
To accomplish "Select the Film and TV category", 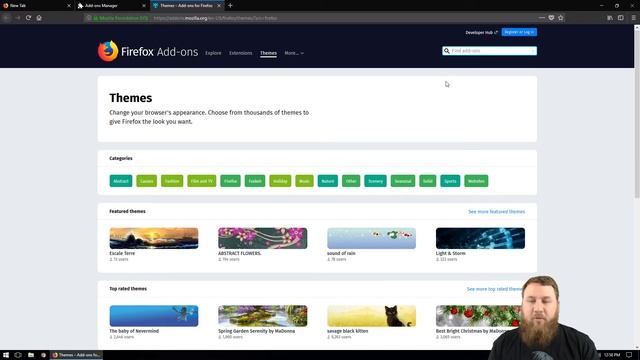I will 202,181.
